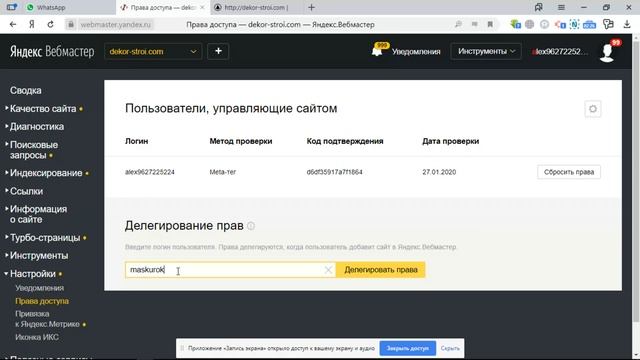640x360 pixels.
Task: Open Уведомления under Настройки
Action: coord(40,288)
